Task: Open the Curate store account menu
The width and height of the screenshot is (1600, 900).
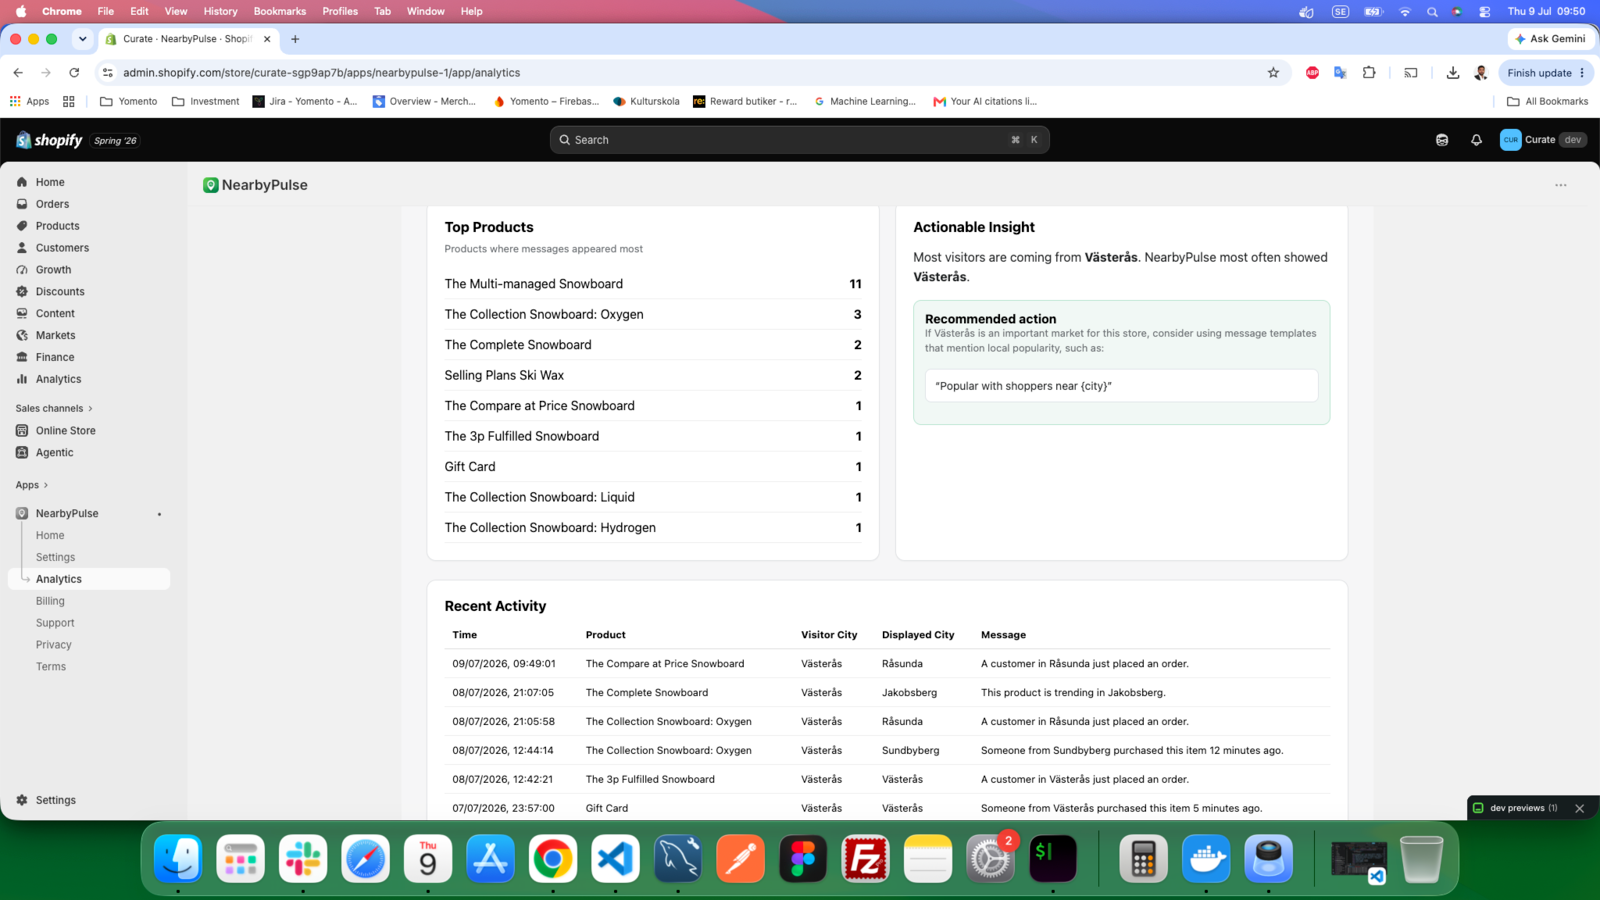Action: (1543, 140)
